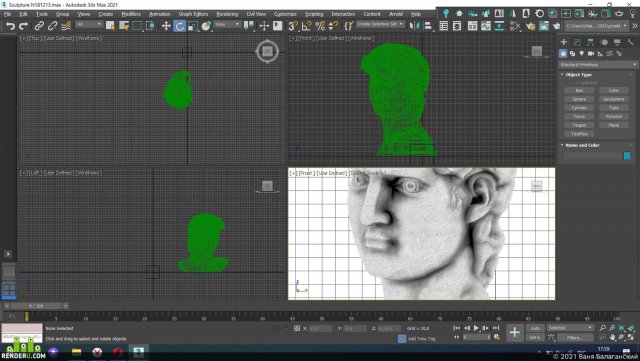Click the Key Filters button
Viewport: 640px width, 361px height.
[x=574, y=337]
